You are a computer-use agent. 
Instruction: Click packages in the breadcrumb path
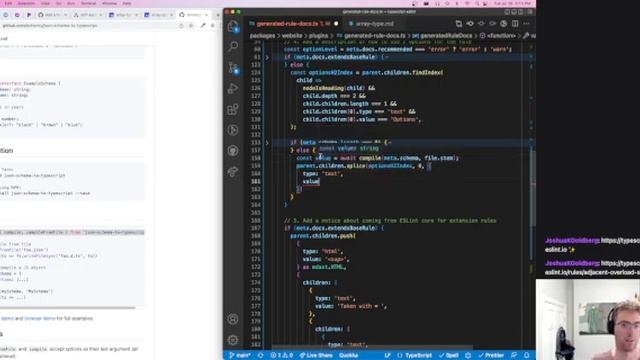tap(262, 36)
